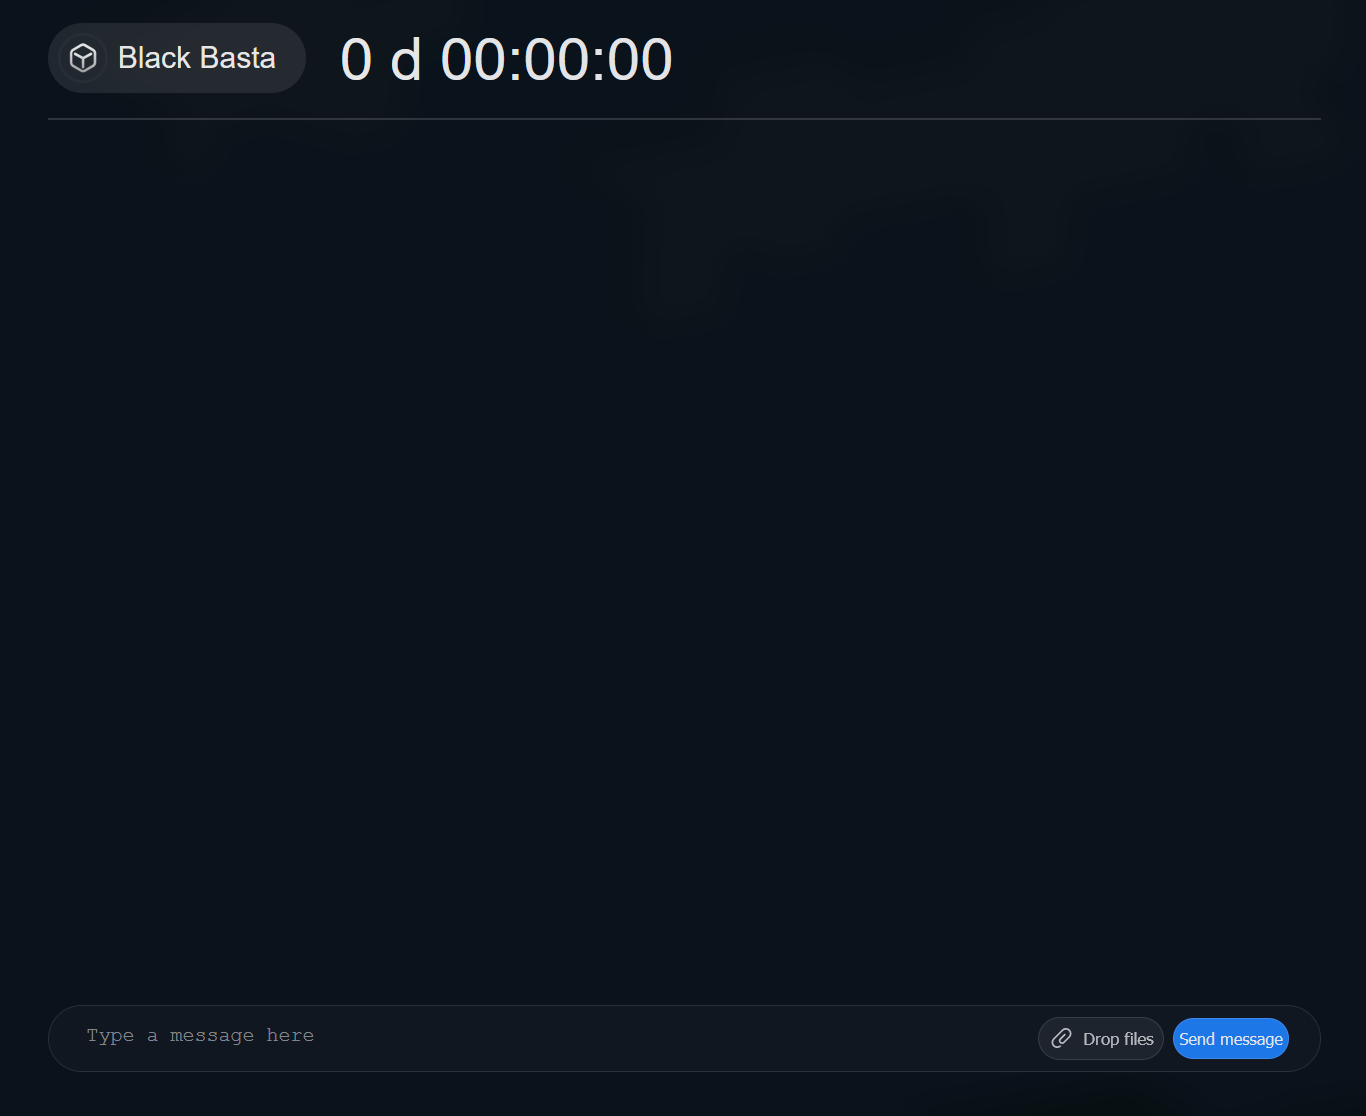Screen dimensions: 1366x1116
Task: Click the hours digits of the timer
Action: (x=474, y=59)
